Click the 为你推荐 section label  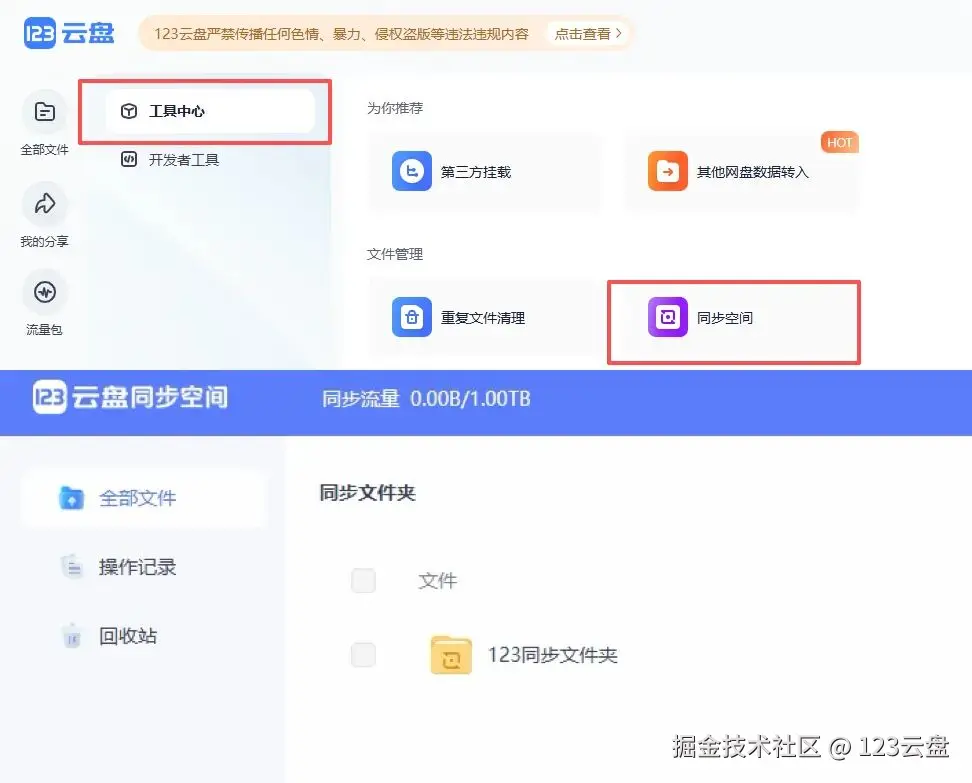395,108
